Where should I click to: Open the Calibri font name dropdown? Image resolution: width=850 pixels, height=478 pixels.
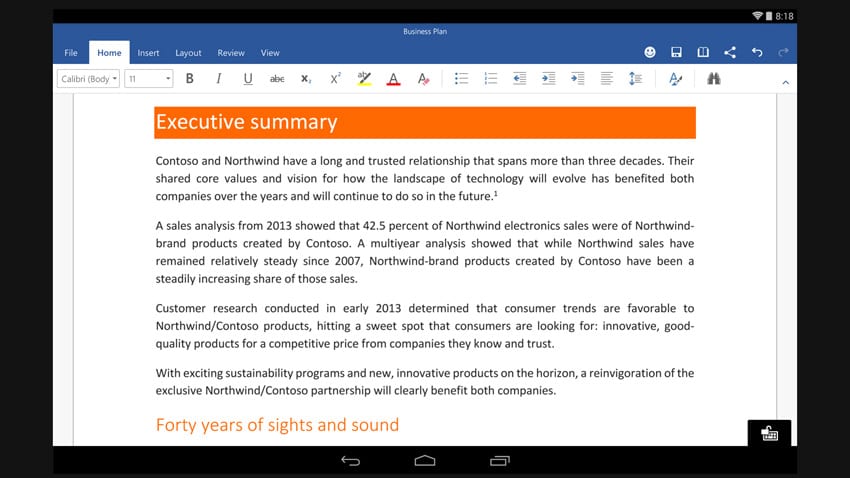[x=88, y=79]
